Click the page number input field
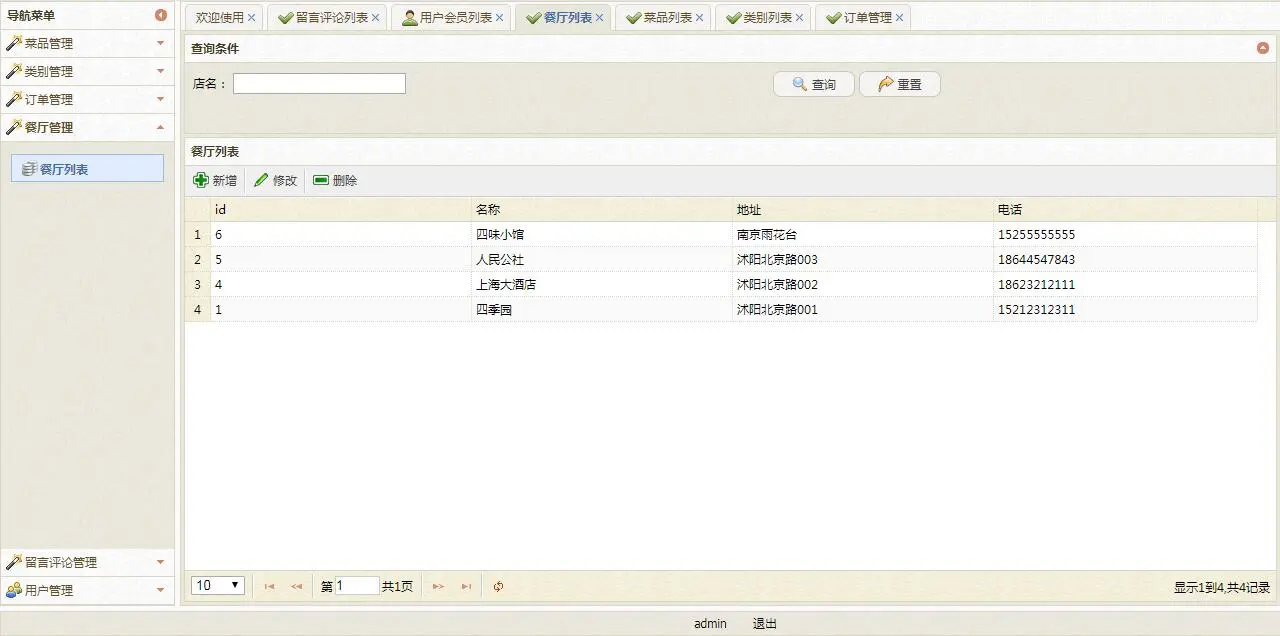The height and width of the screenshot is (636, 1280). click(357, 586)
